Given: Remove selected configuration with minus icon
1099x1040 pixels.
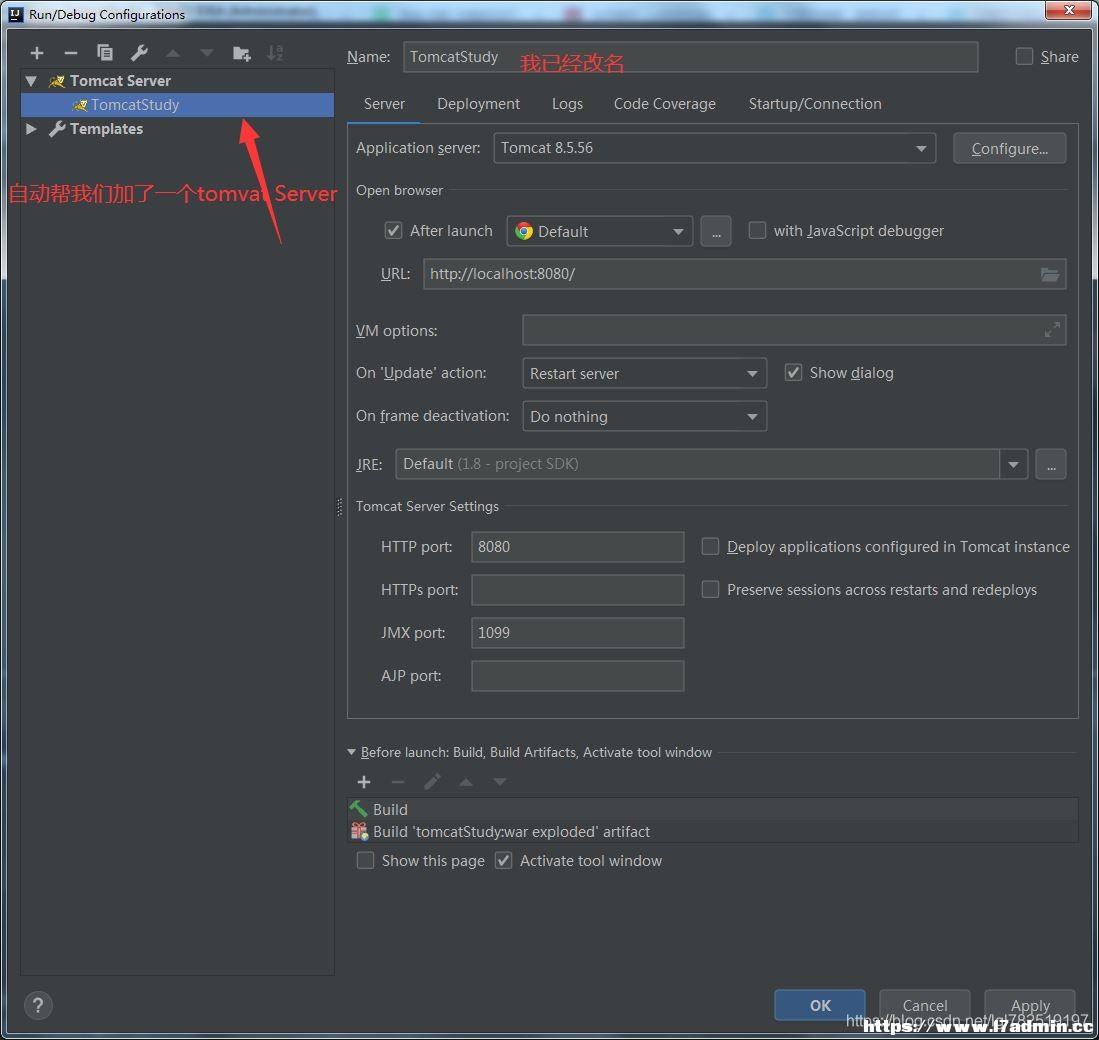Looking at the screenshot, I should [x=71, y=53].
